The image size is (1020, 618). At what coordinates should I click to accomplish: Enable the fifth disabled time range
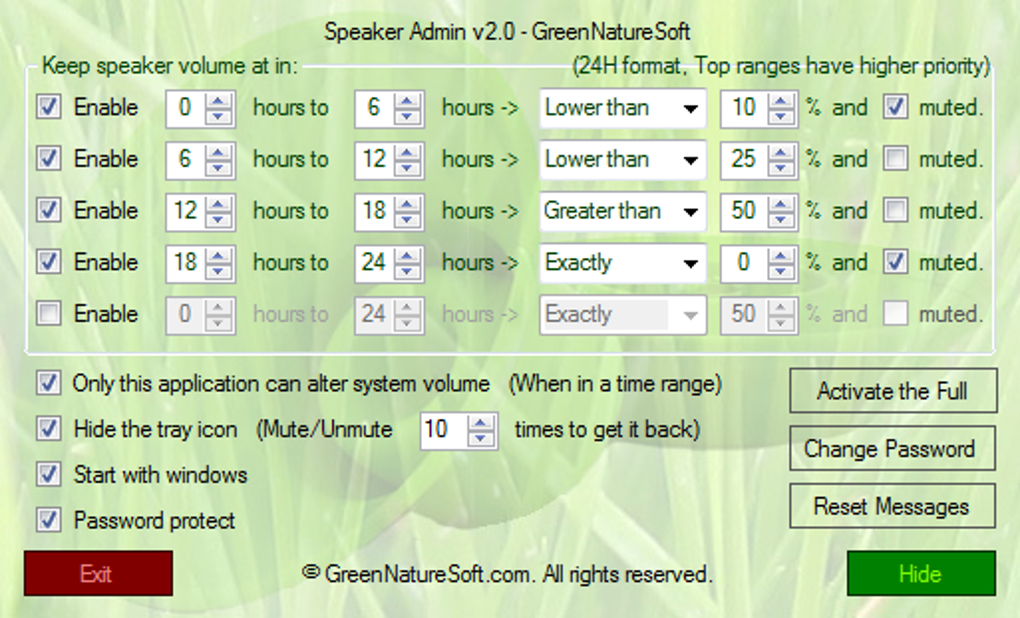pos(49,314)
